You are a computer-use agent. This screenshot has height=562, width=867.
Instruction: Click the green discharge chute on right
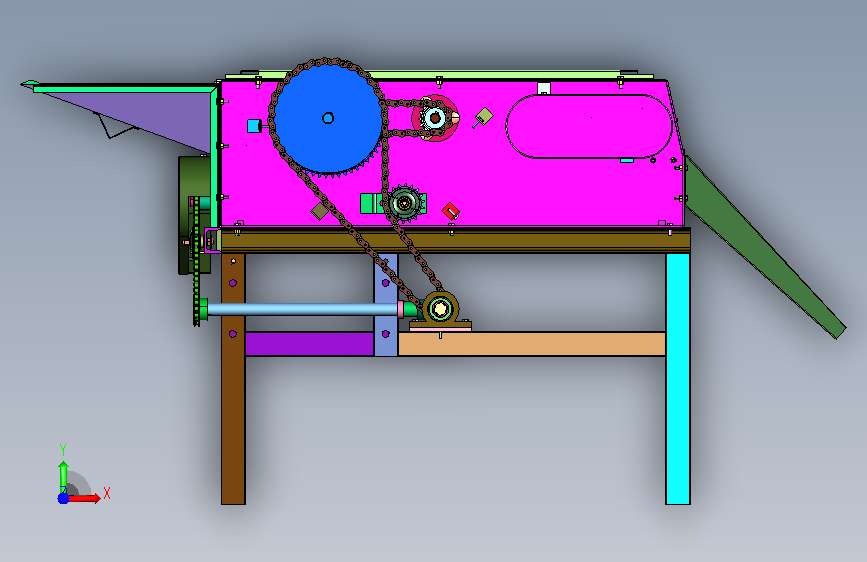pos(765,248)
